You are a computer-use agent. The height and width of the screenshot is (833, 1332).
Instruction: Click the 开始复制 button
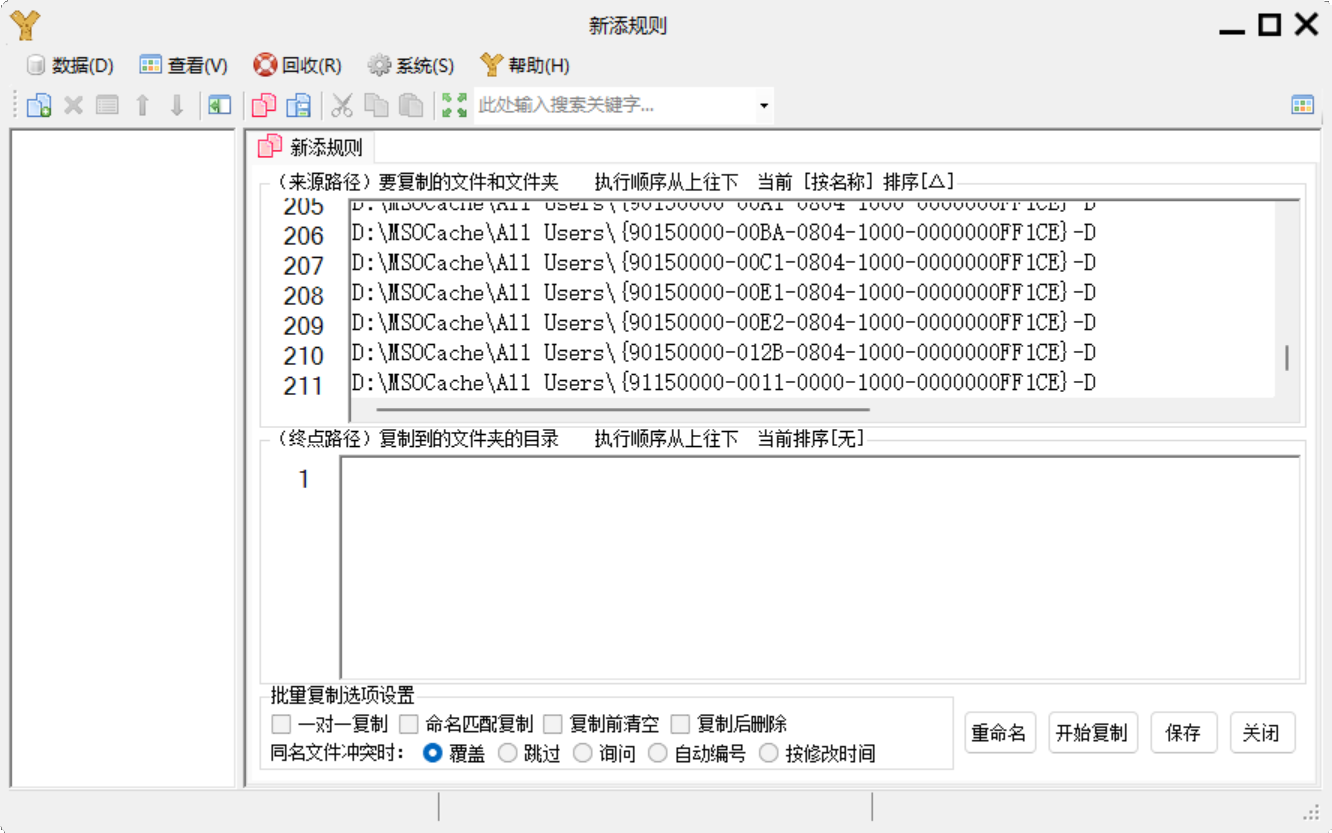(x=1092, y=733)
